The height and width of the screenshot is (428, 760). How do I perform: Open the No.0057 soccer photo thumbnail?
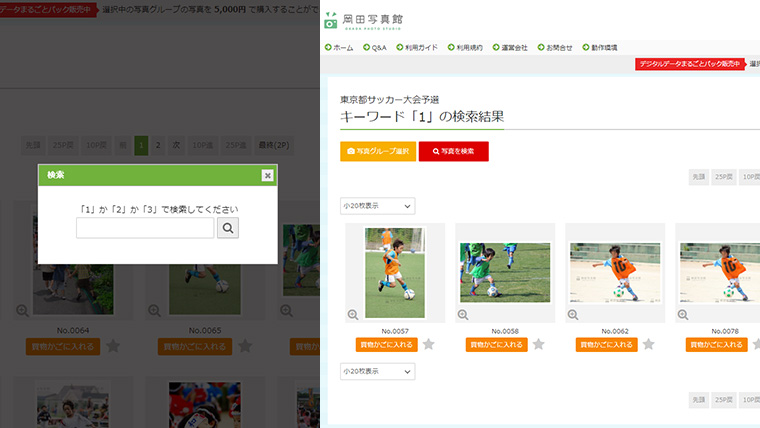tap(395, 273)
